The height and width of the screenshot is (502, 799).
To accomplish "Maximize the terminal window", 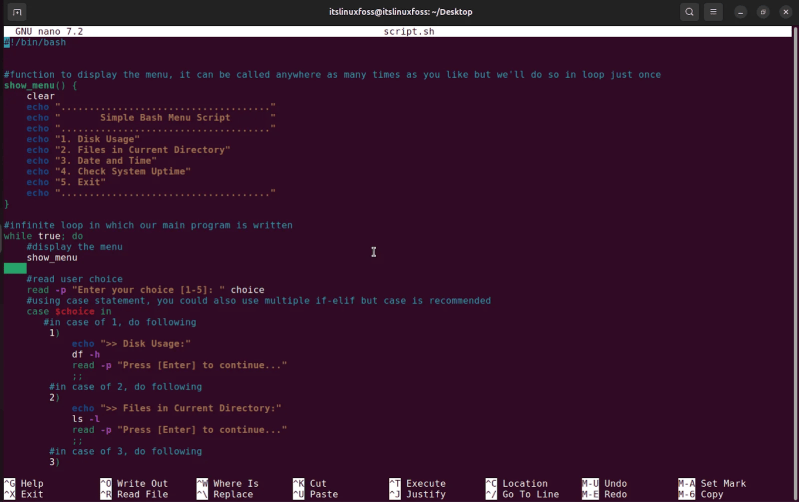I will pyautogui.click(x=763, y=12).
